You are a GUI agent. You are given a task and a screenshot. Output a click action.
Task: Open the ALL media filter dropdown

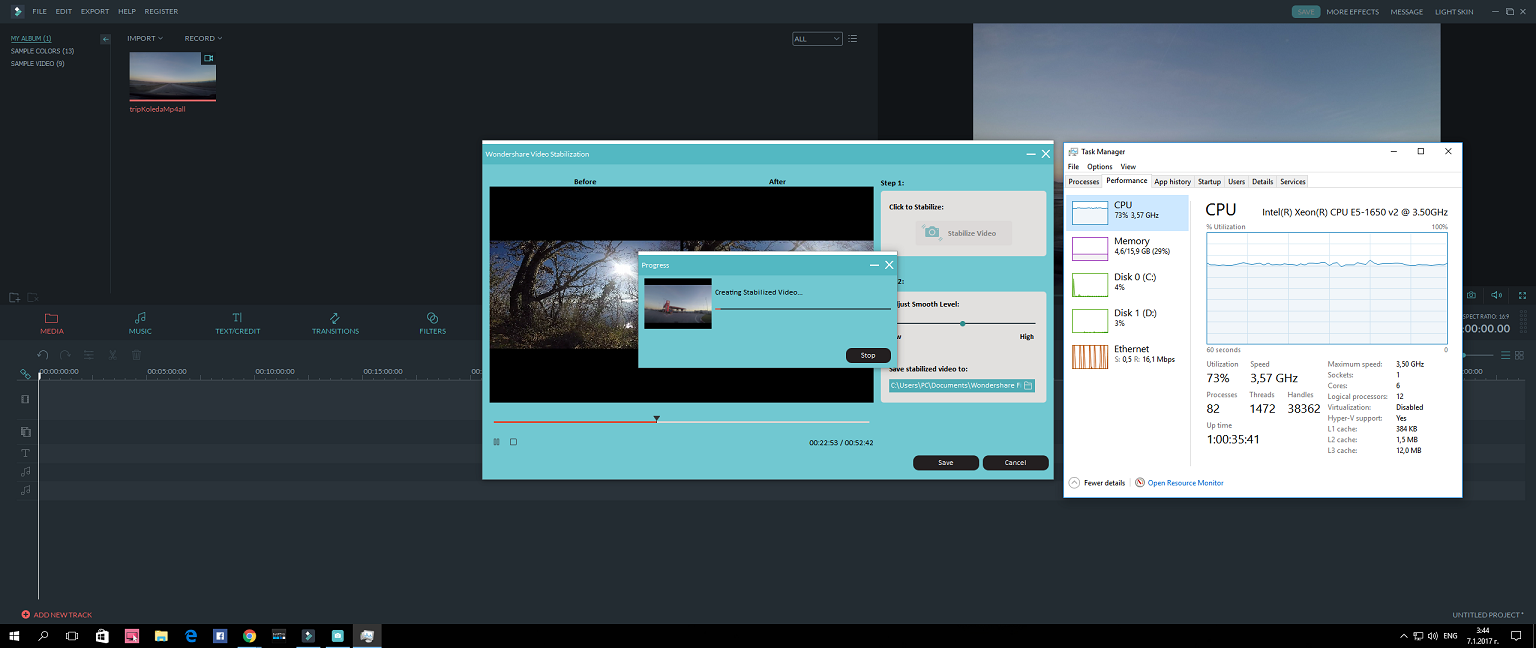816,39
